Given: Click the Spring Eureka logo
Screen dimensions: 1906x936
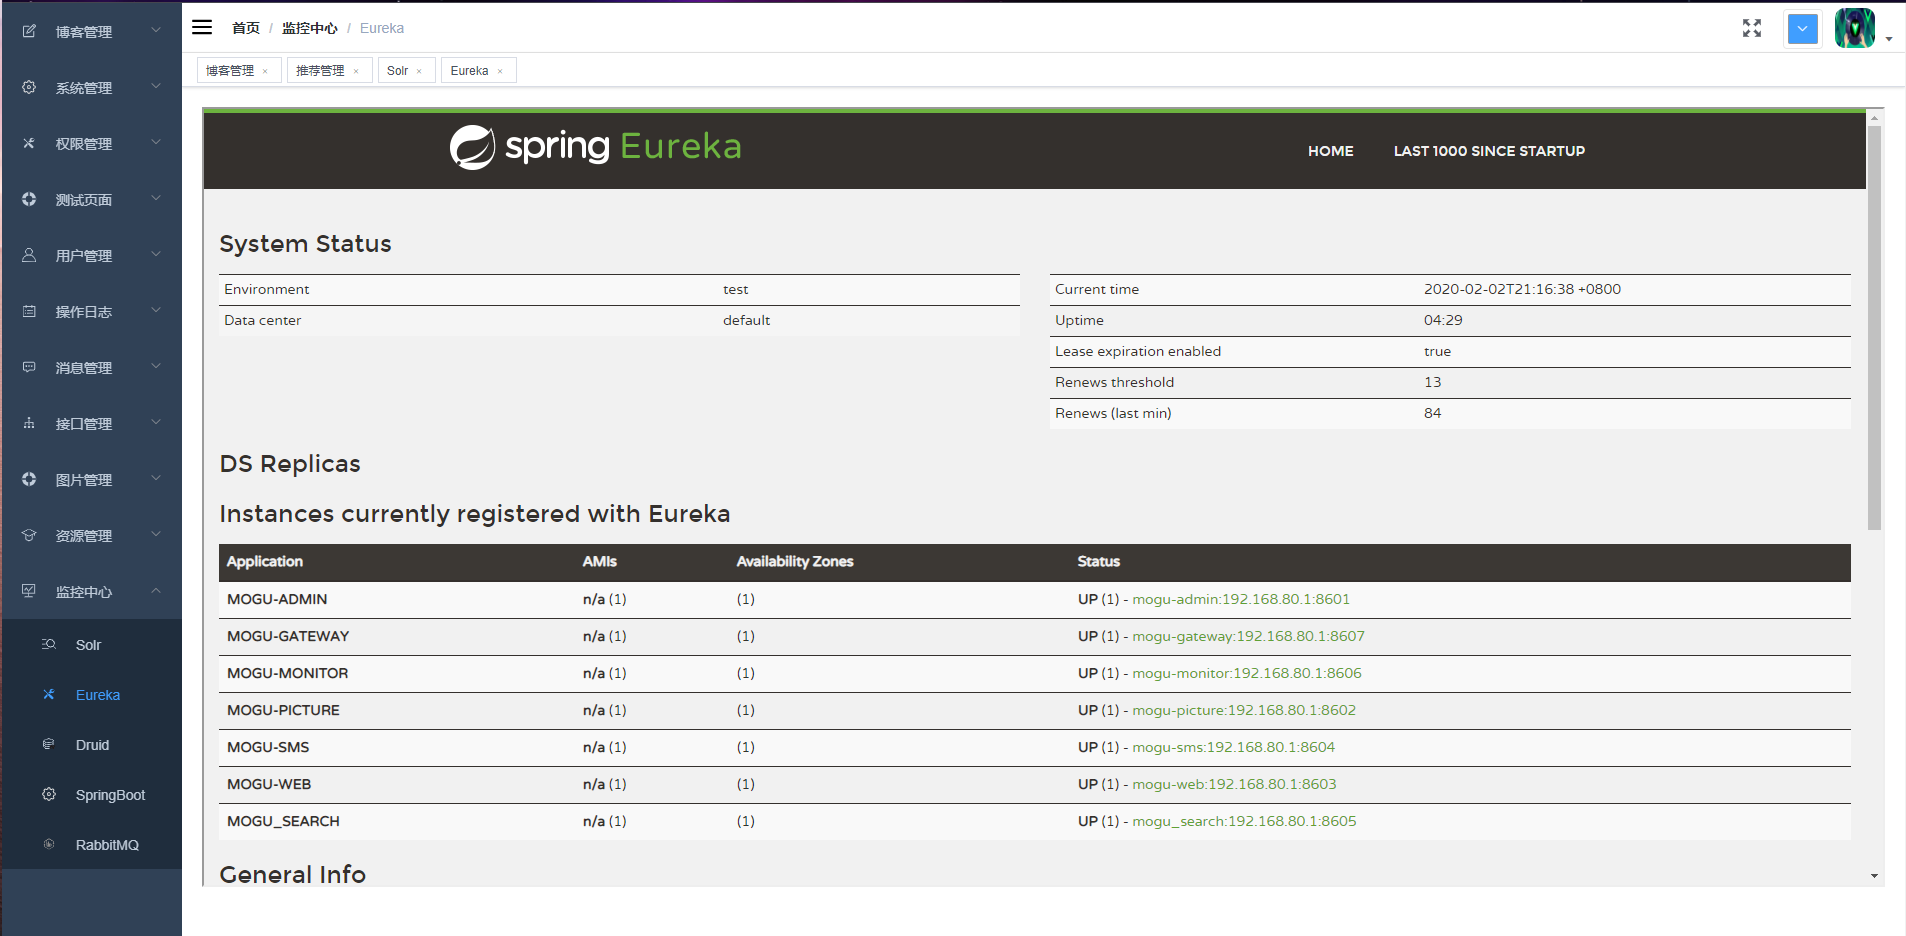Looking at the screenshot, I should click(596, 147).
